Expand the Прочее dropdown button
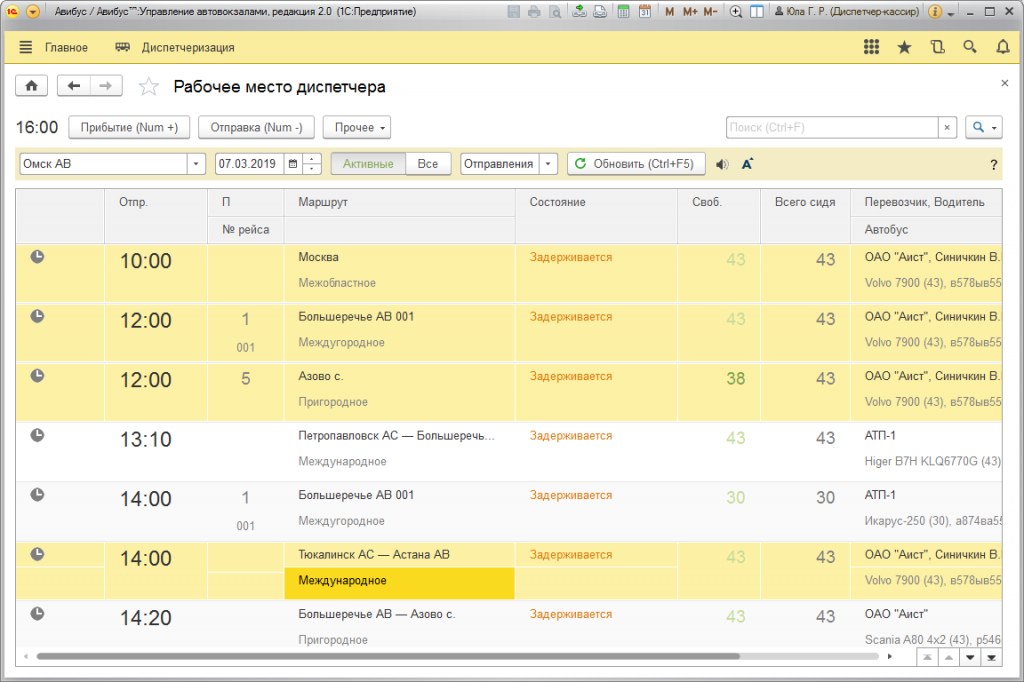 [356, 128]
